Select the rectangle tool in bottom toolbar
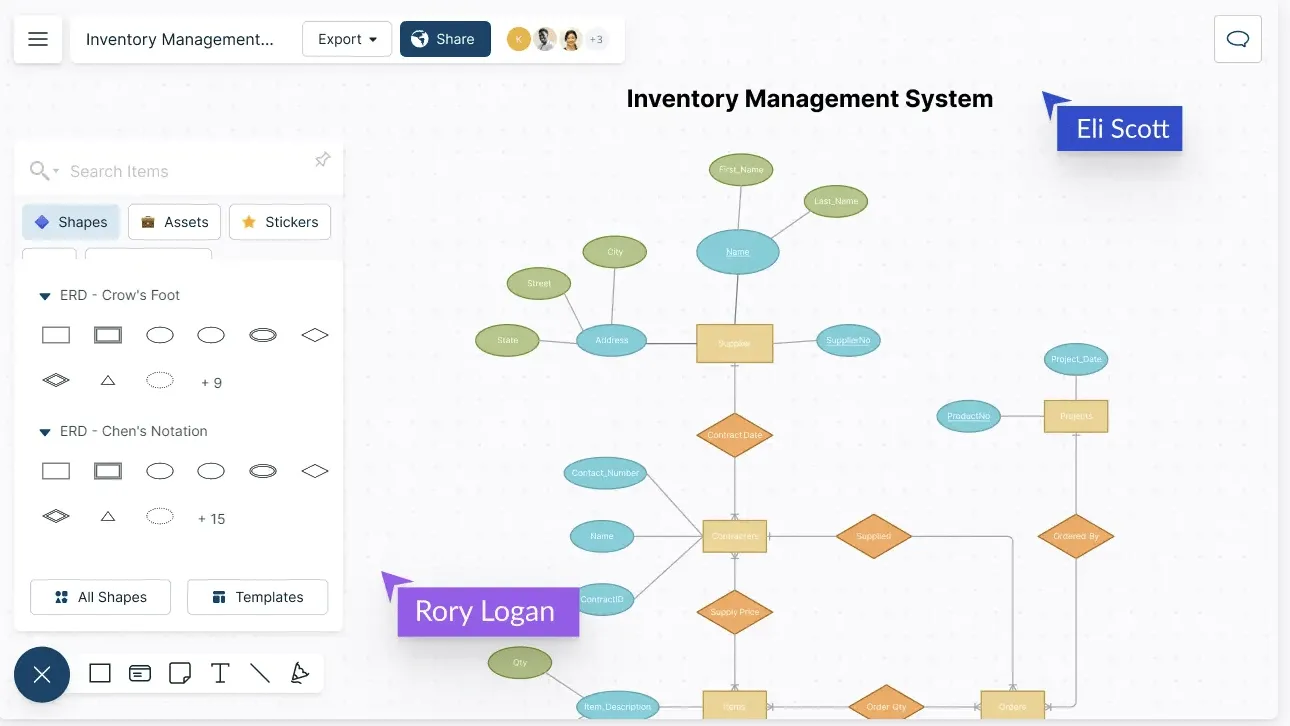The image size is (1290, 726). click(x=100, y=673)
